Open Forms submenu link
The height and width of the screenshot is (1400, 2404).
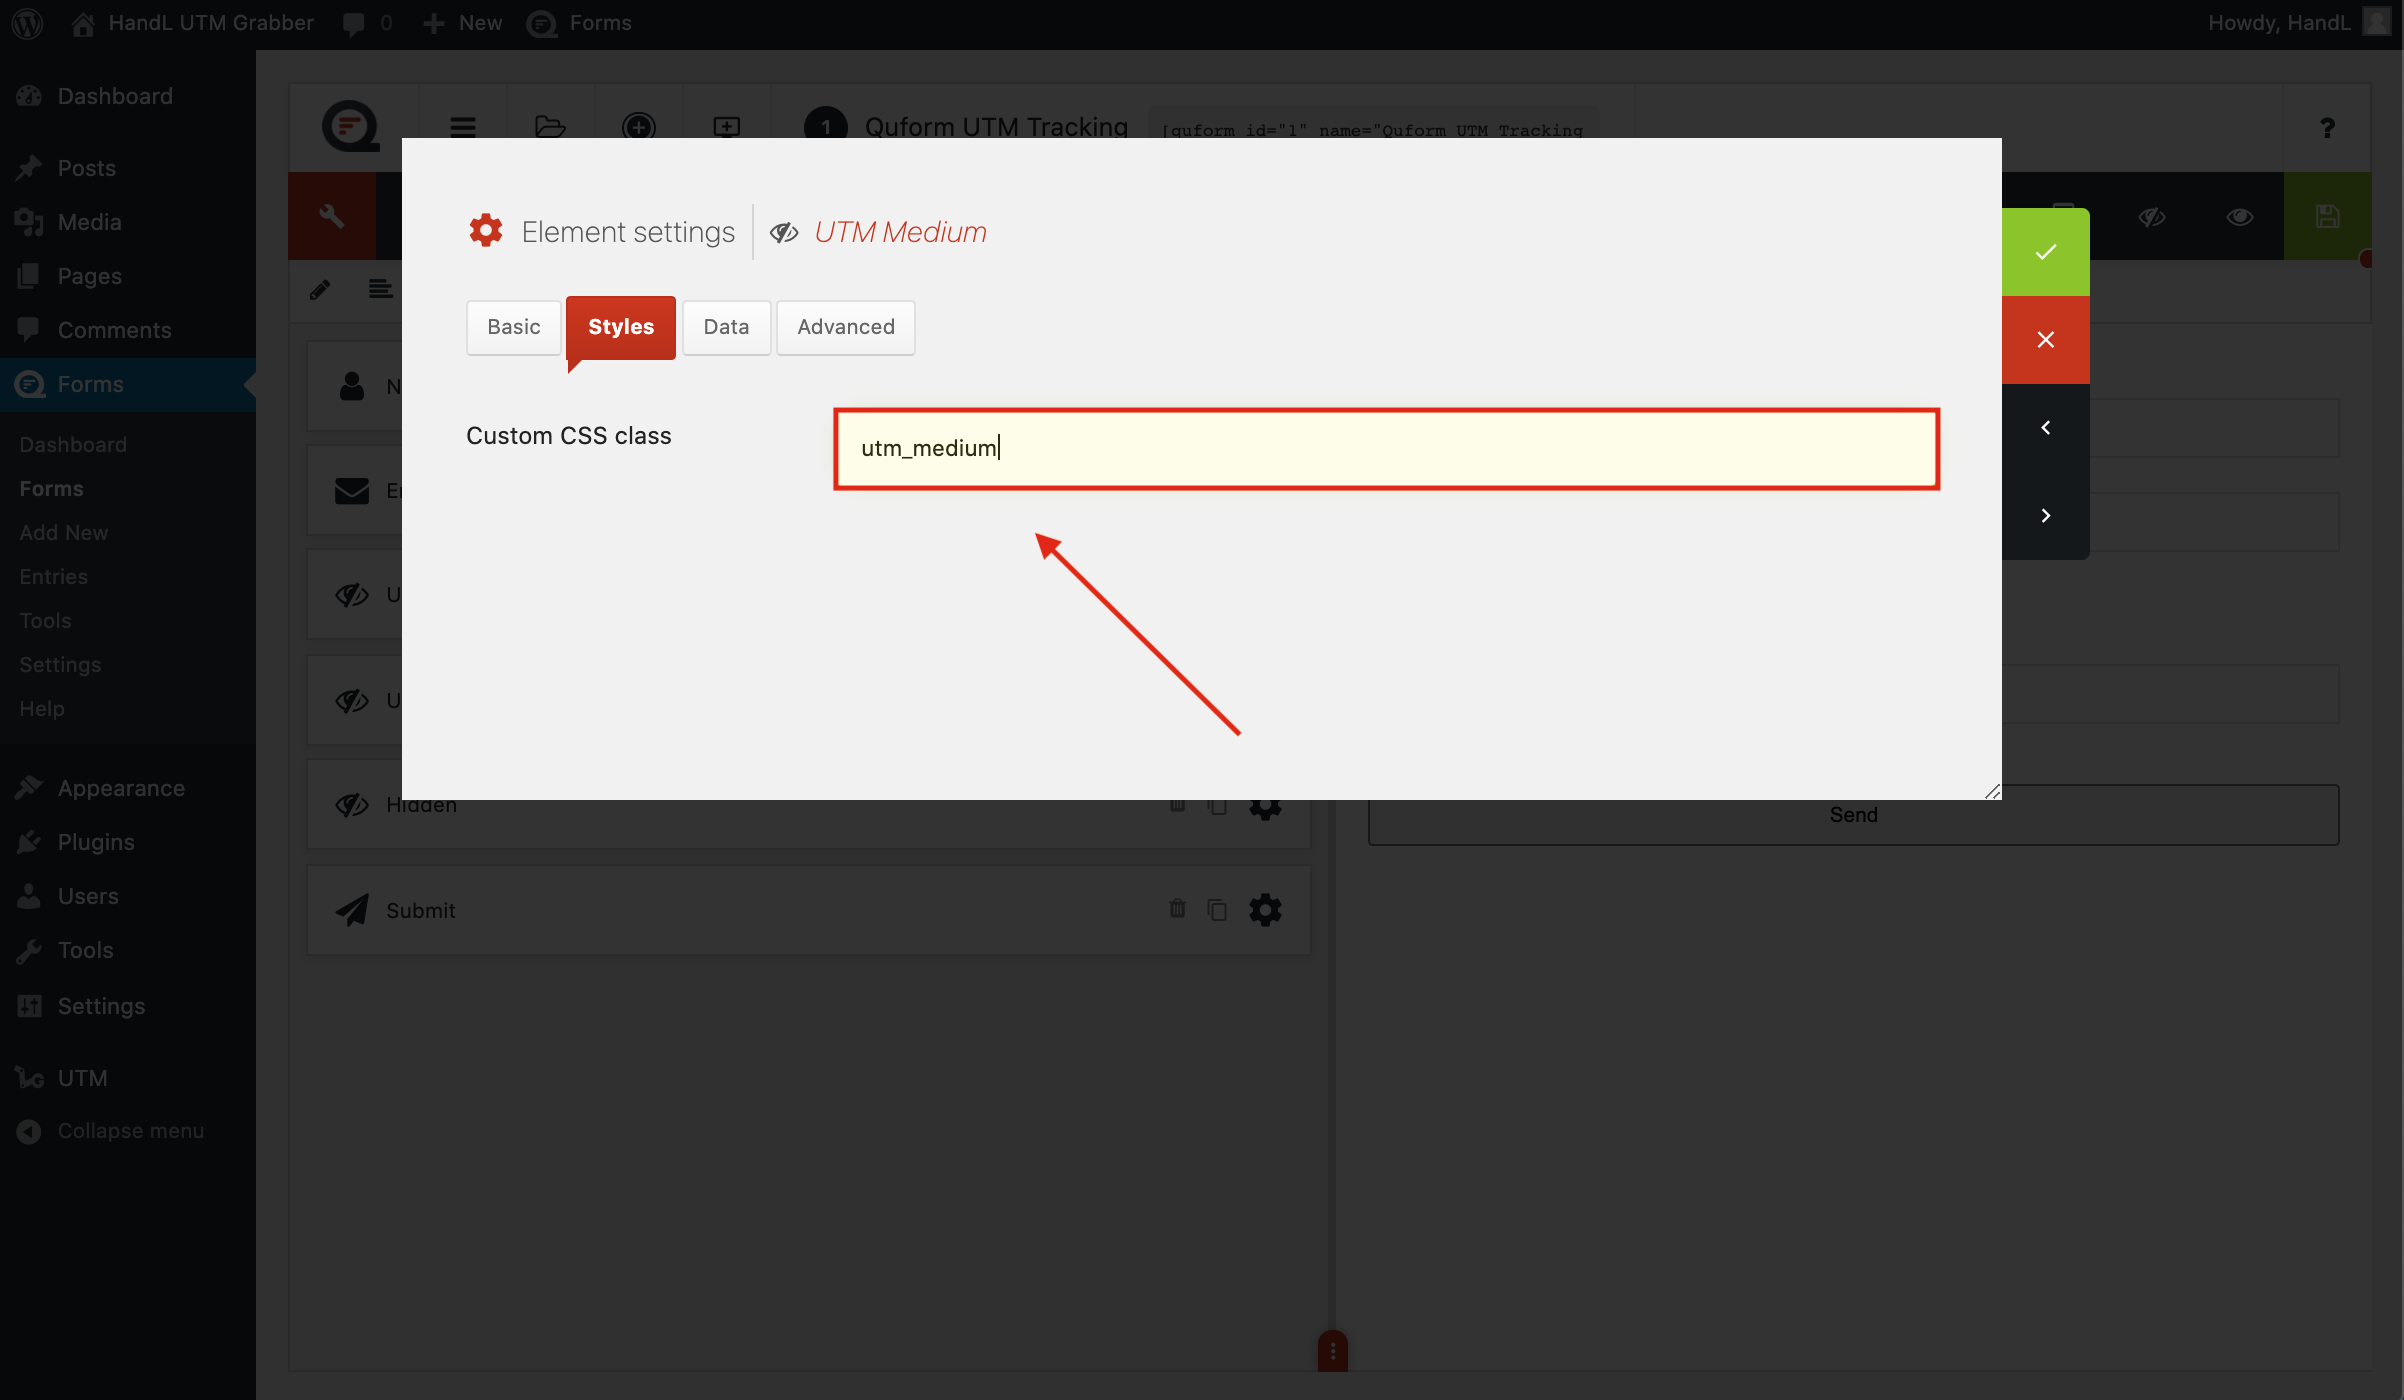coord(51,489)
